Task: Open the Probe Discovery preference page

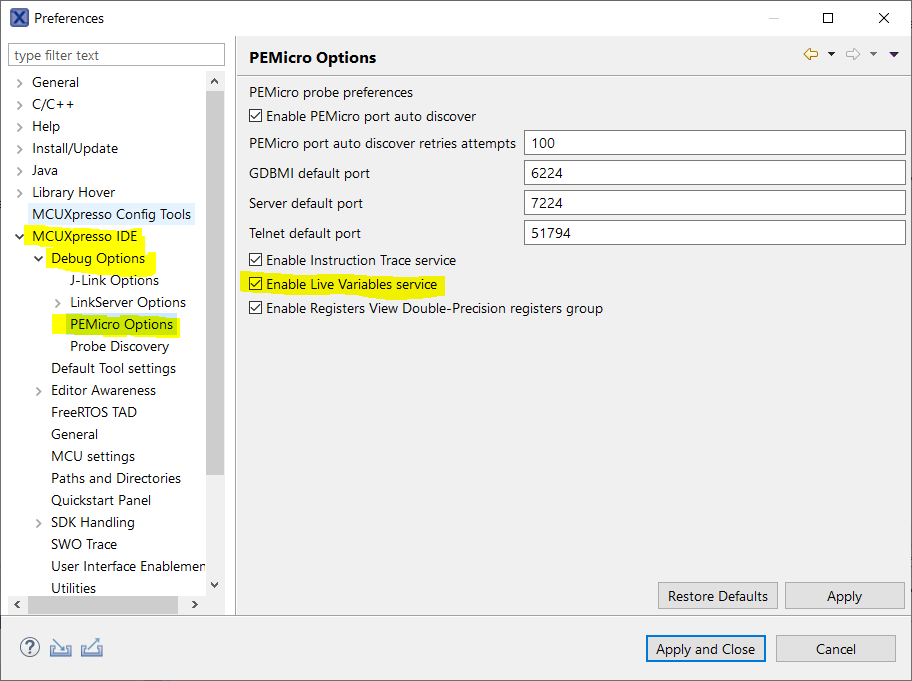Action: pos(119,346)
